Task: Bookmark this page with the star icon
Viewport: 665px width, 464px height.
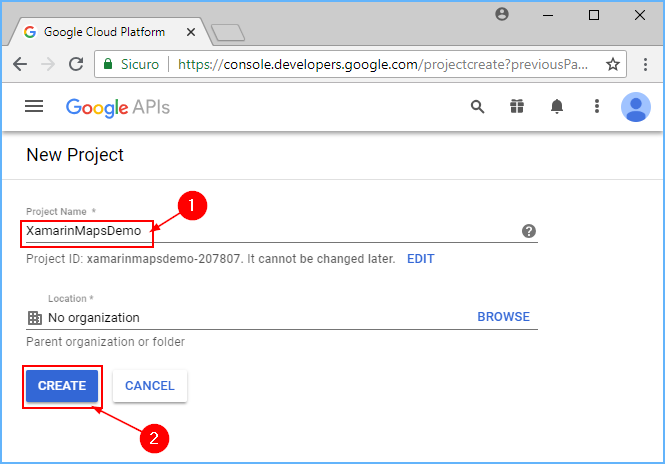Action: (613, 64)
